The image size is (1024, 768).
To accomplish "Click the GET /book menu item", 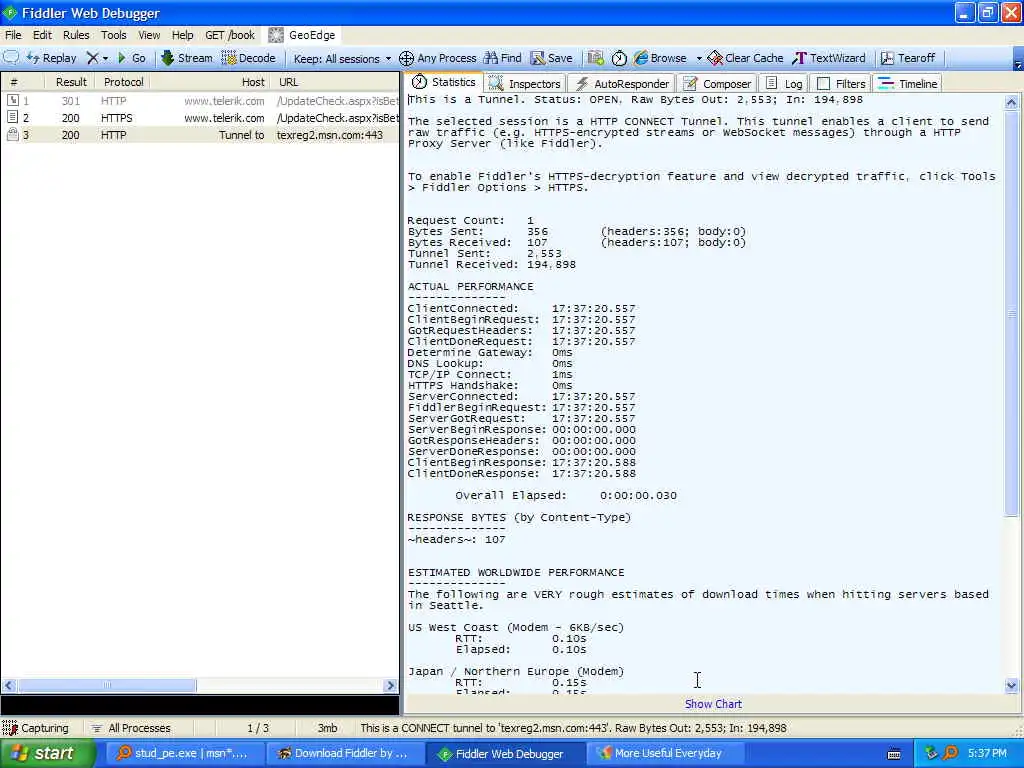I will (x=230, y=35).
